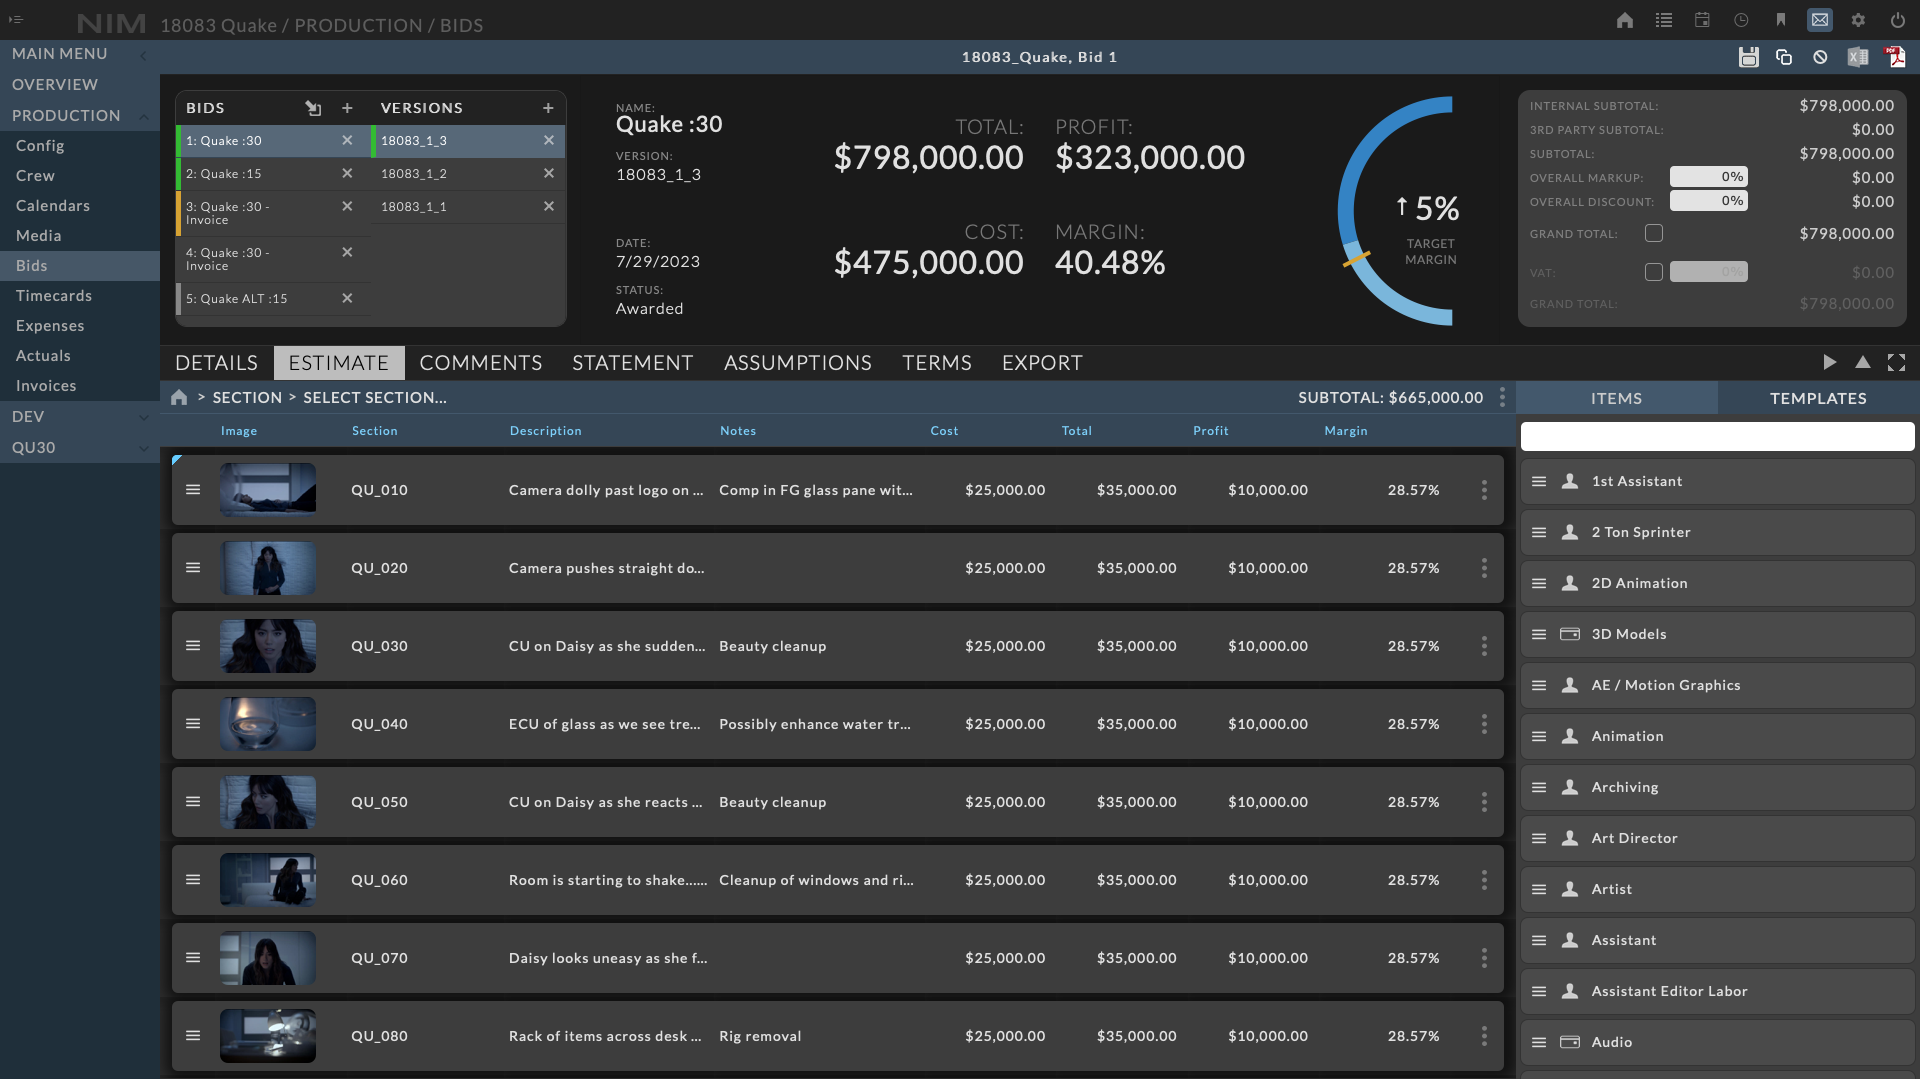The image size is (1920, 1079).
Task: Collapse the PRODUCTION section in sidebar
Action: click(143, 115)
